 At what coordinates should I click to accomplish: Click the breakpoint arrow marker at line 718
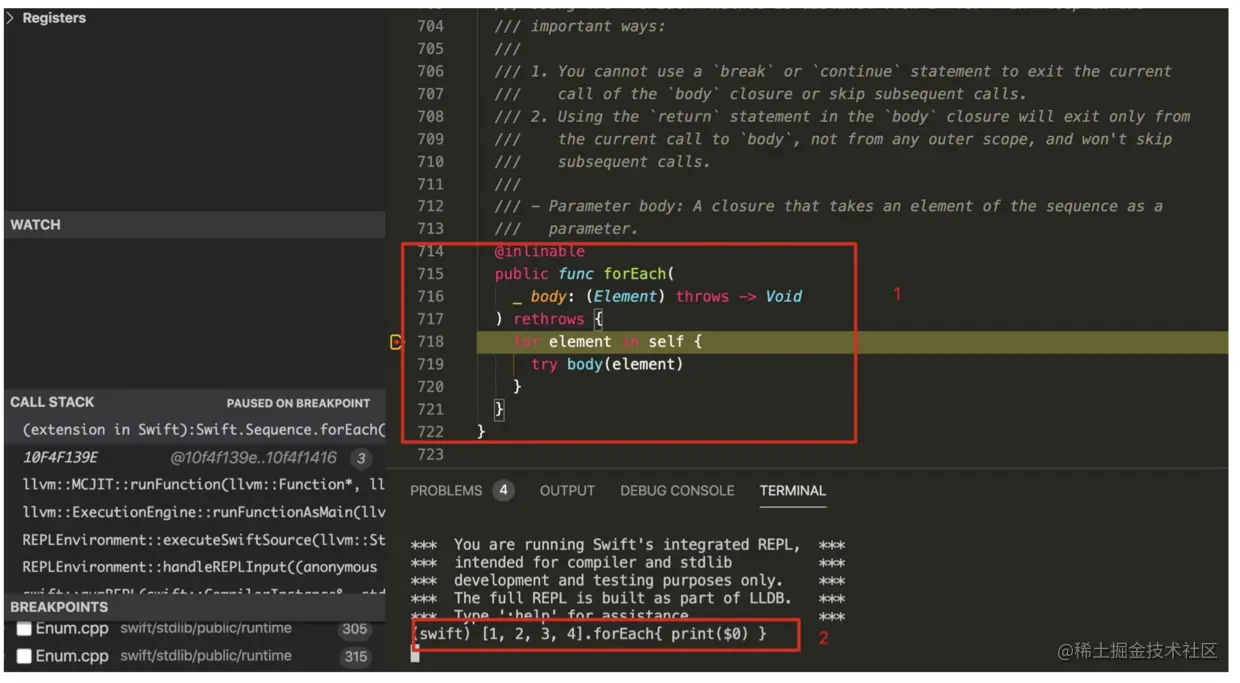tap(396, 342)
